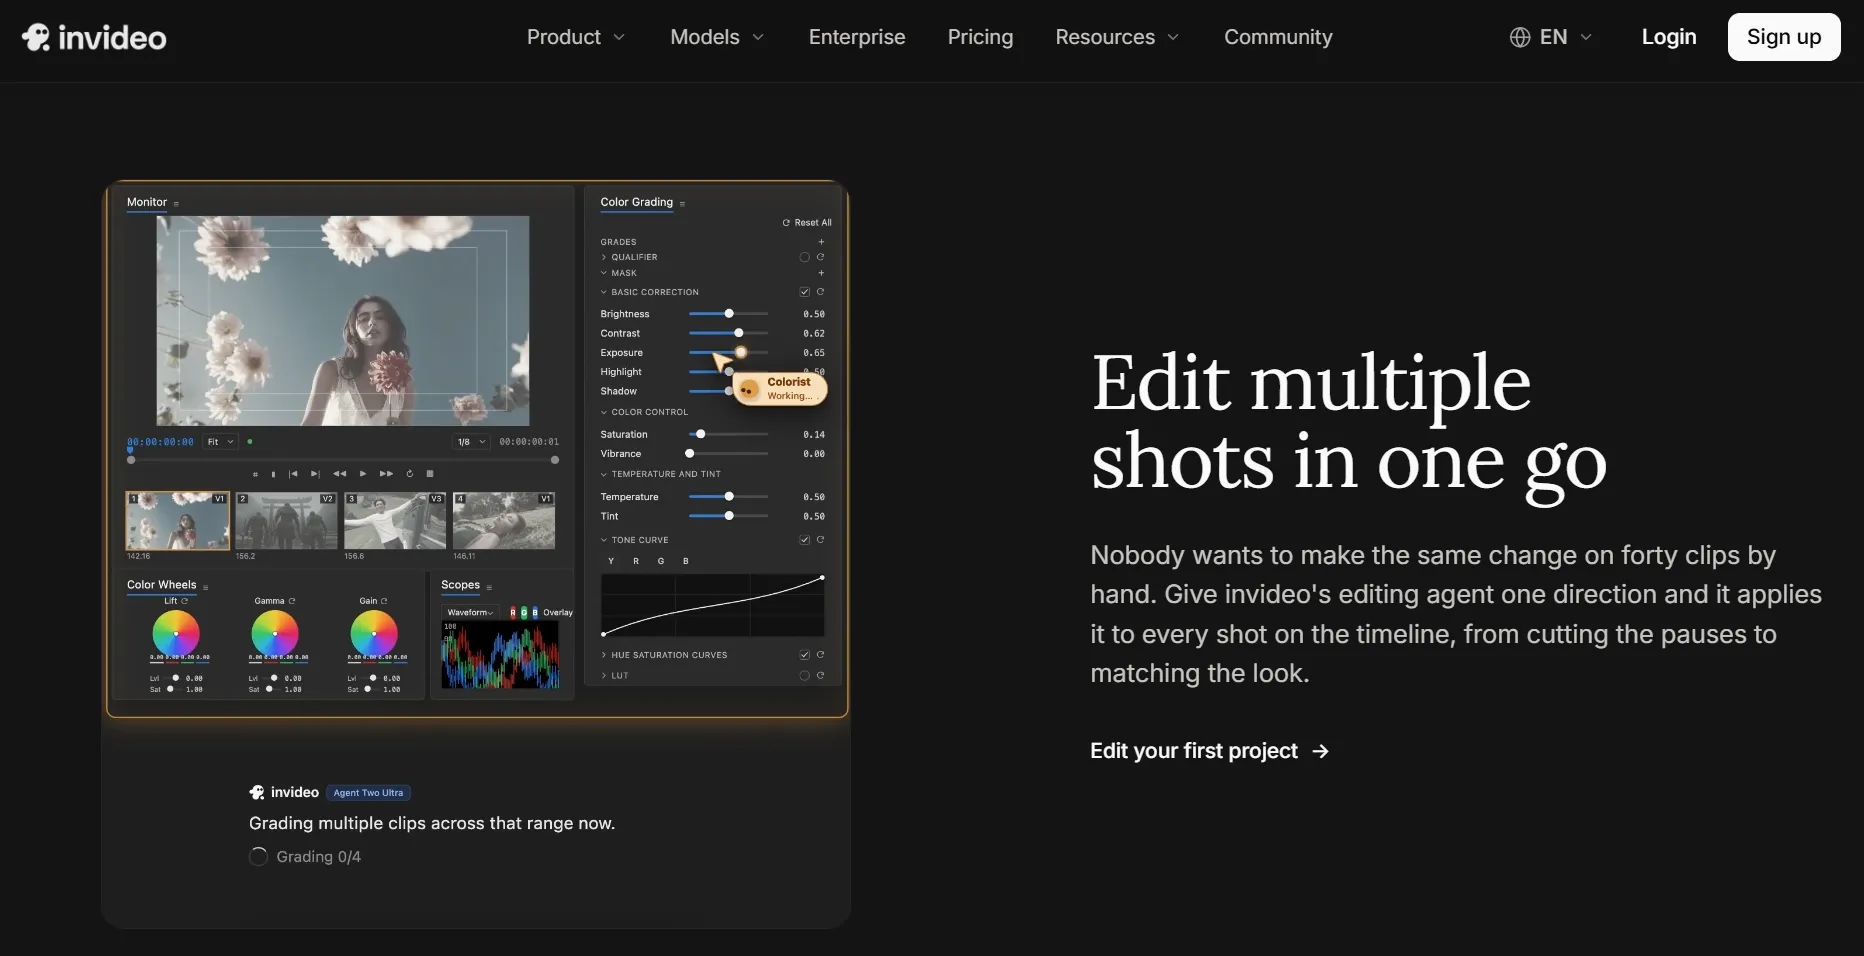This screenshot has height=956, width=1864.
Task: Open the Resources dropdown menu
Action: click(x=1117, y=37)
